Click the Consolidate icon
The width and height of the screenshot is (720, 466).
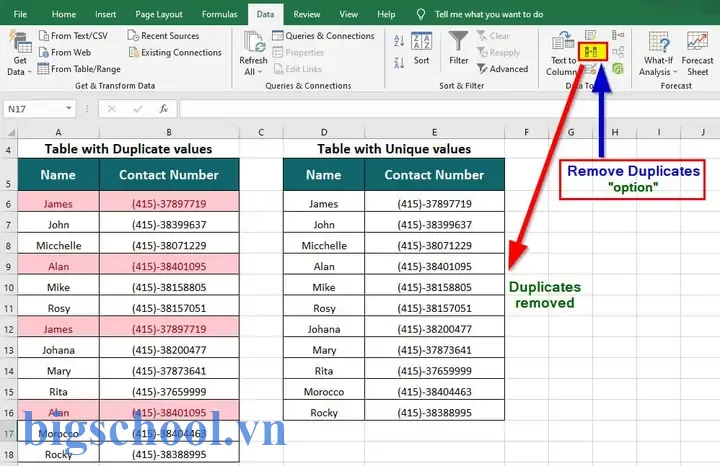618,35
